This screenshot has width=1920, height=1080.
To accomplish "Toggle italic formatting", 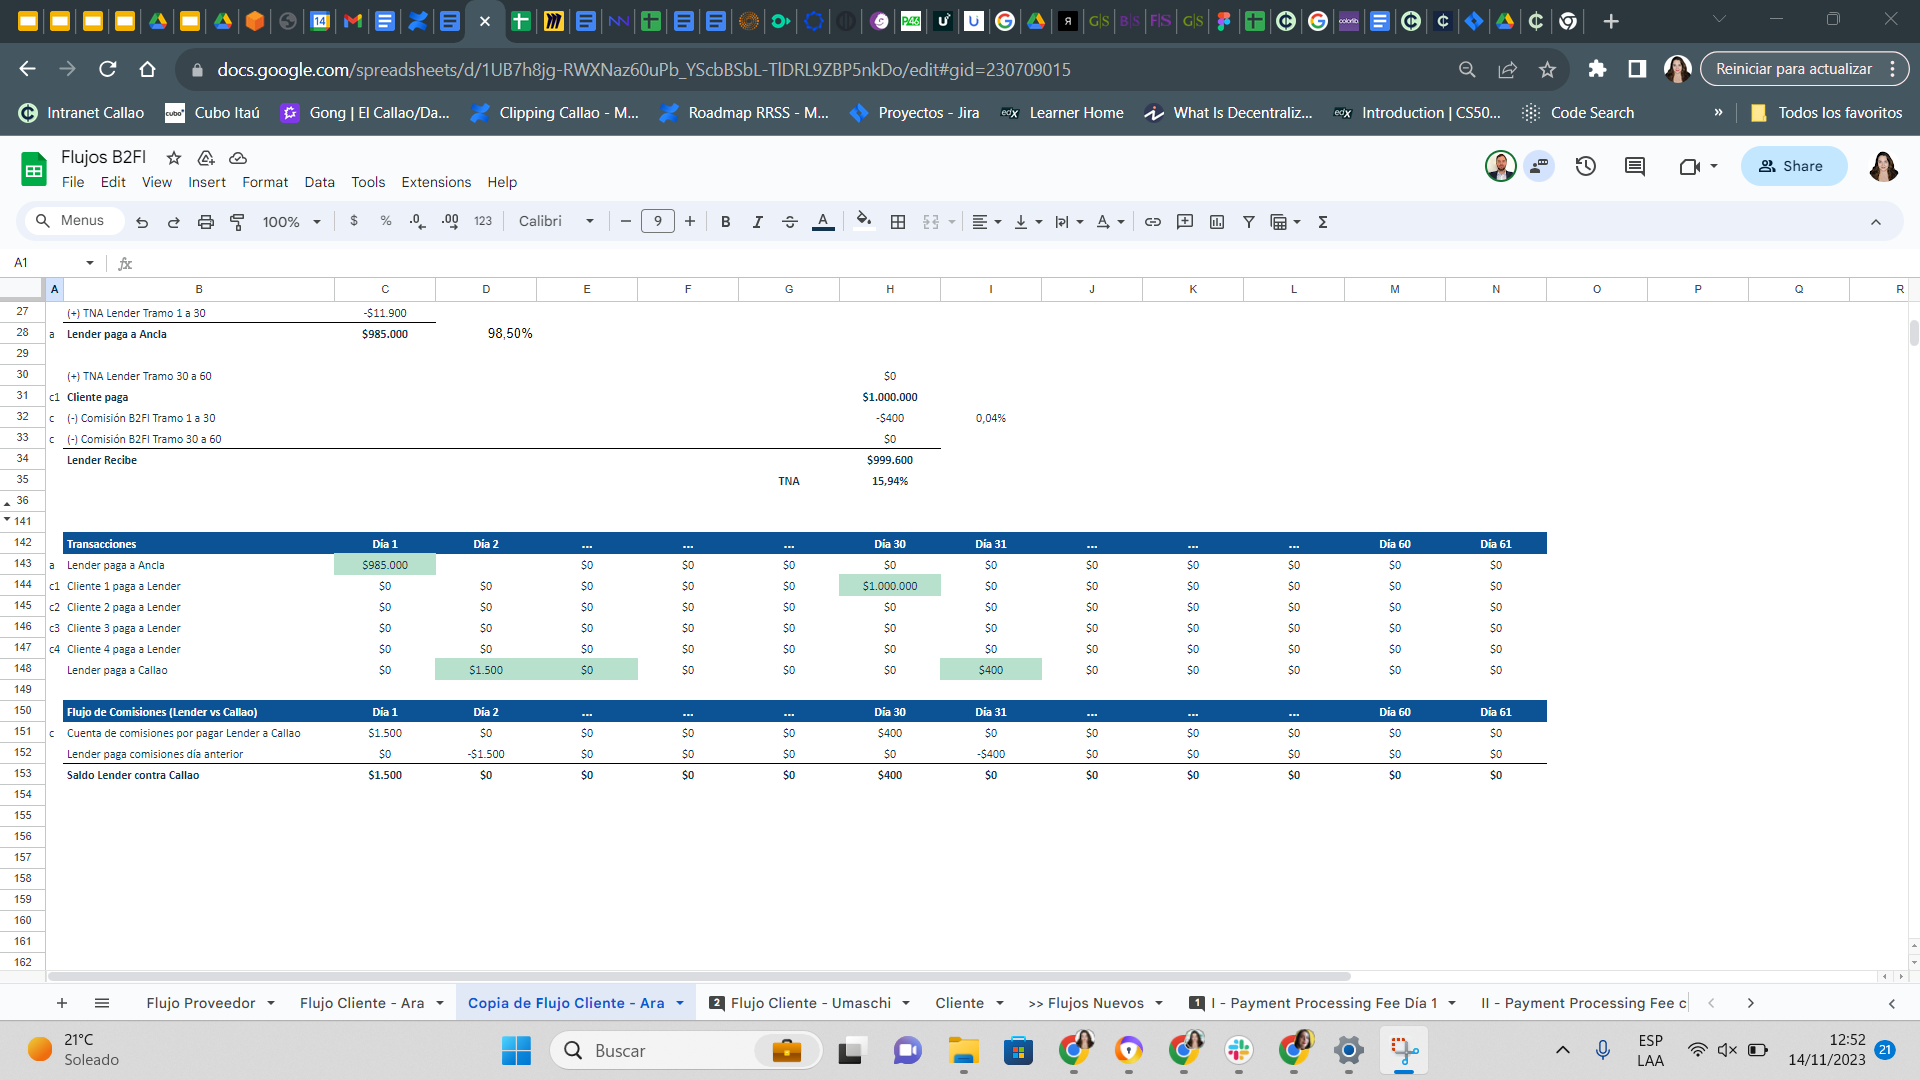I will tap(758, 222).
